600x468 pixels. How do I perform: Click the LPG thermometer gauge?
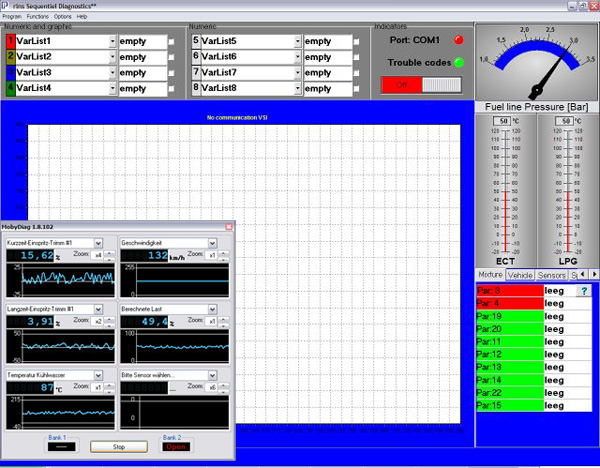click(x=567, y=190)
